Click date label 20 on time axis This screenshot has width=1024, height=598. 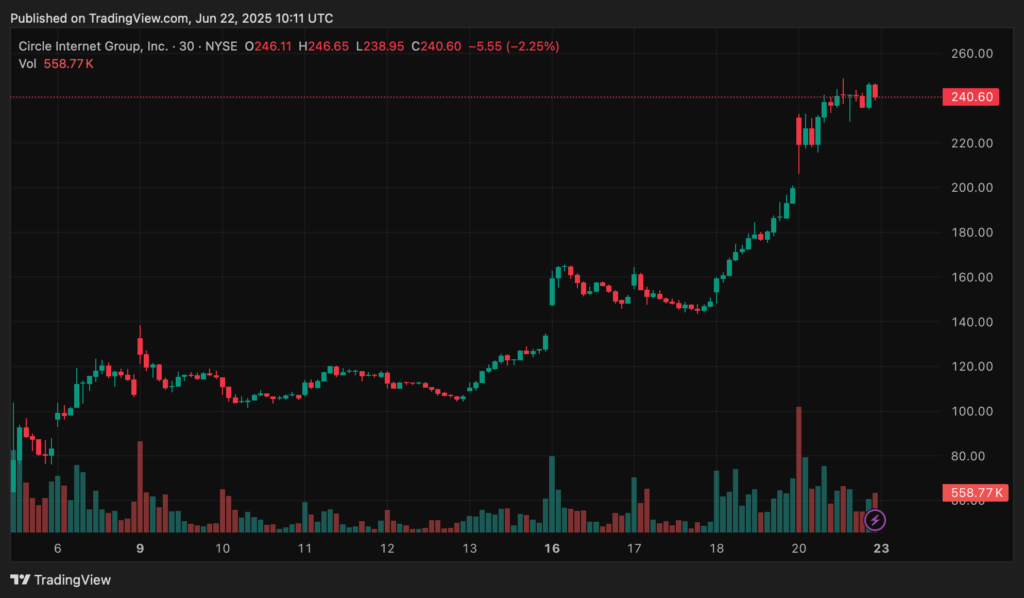tap(799, 548)
